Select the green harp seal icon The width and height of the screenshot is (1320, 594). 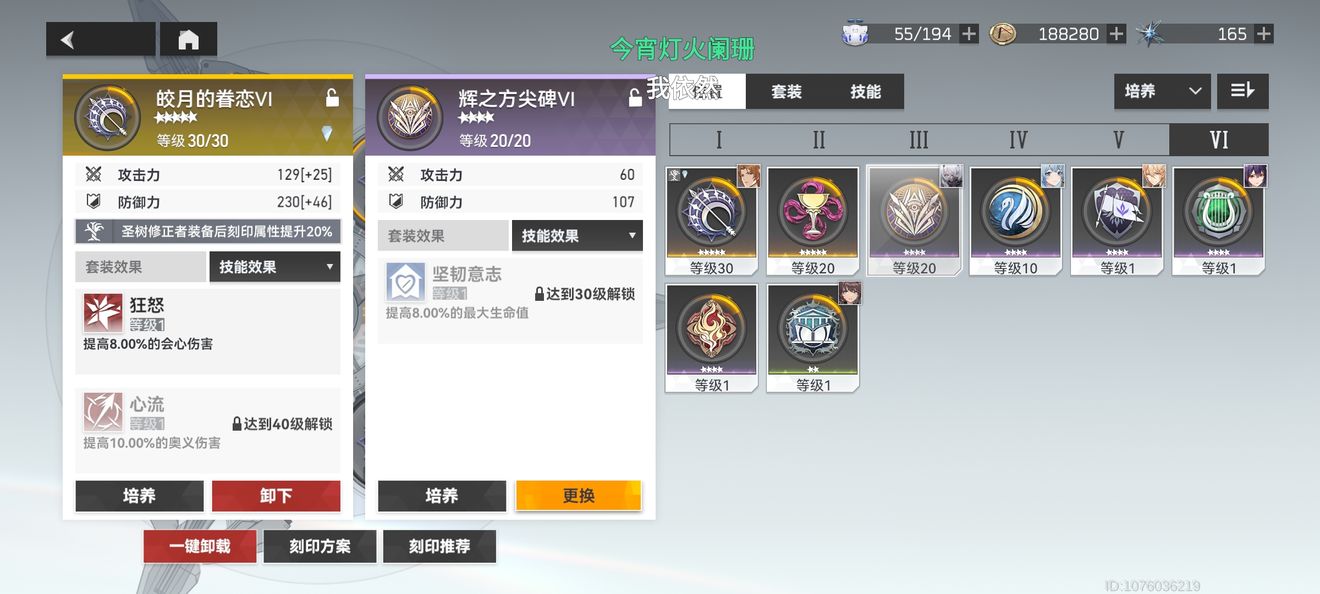pos(1219,221)
